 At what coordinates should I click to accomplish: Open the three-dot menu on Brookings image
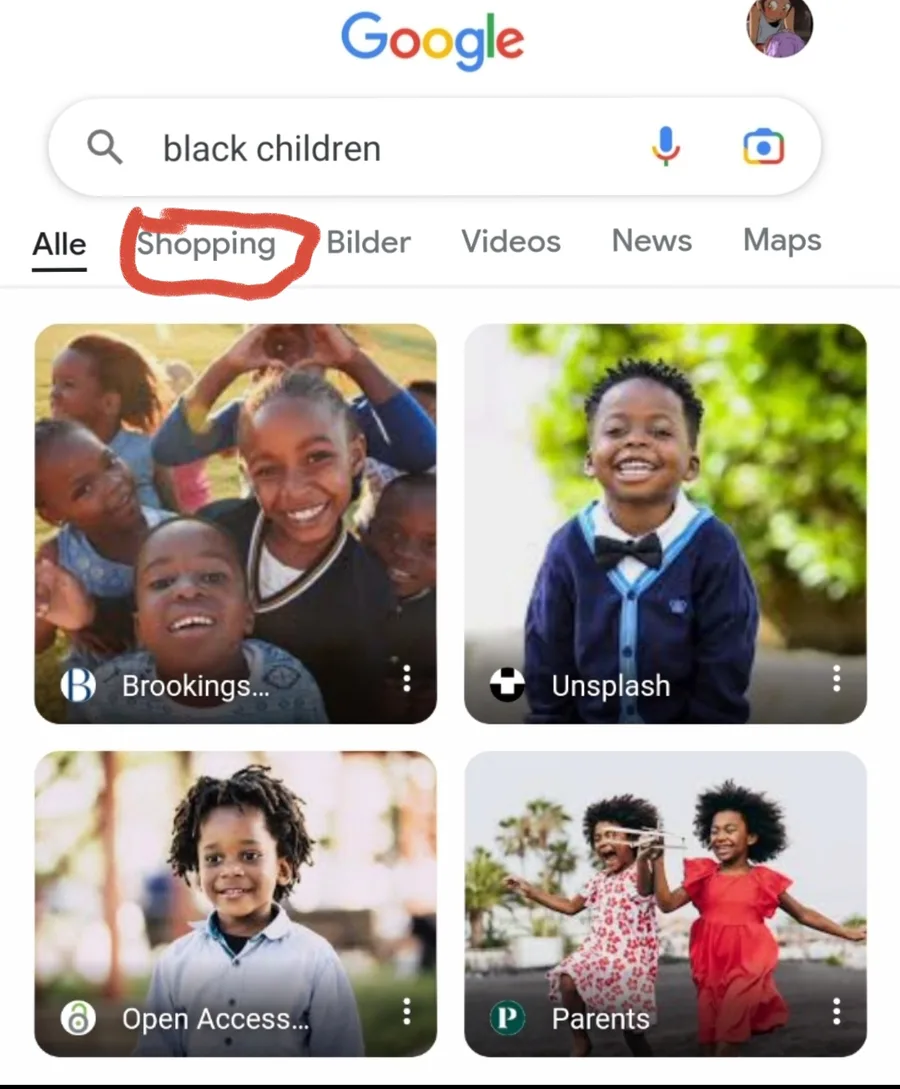pos(407,678)
